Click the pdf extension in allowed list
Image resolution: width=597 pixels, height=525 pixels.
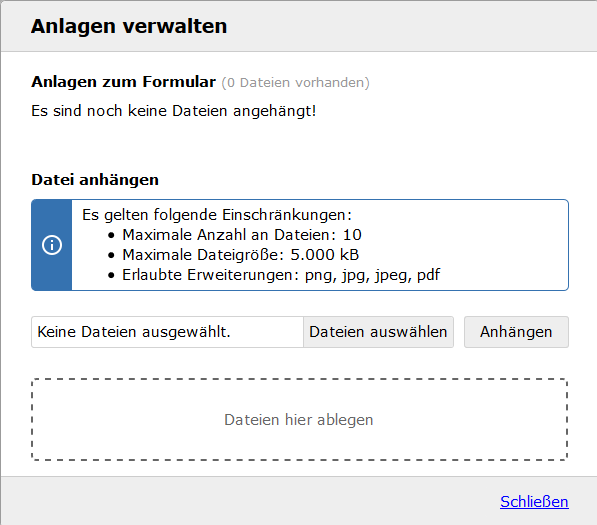tap(428, 275)
